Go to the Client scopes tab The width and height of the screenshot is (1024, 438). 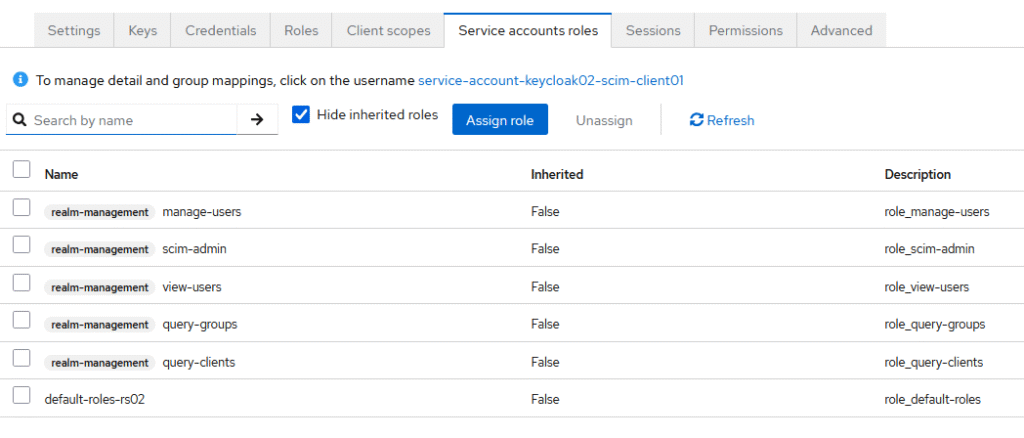(x=388, y=31)
